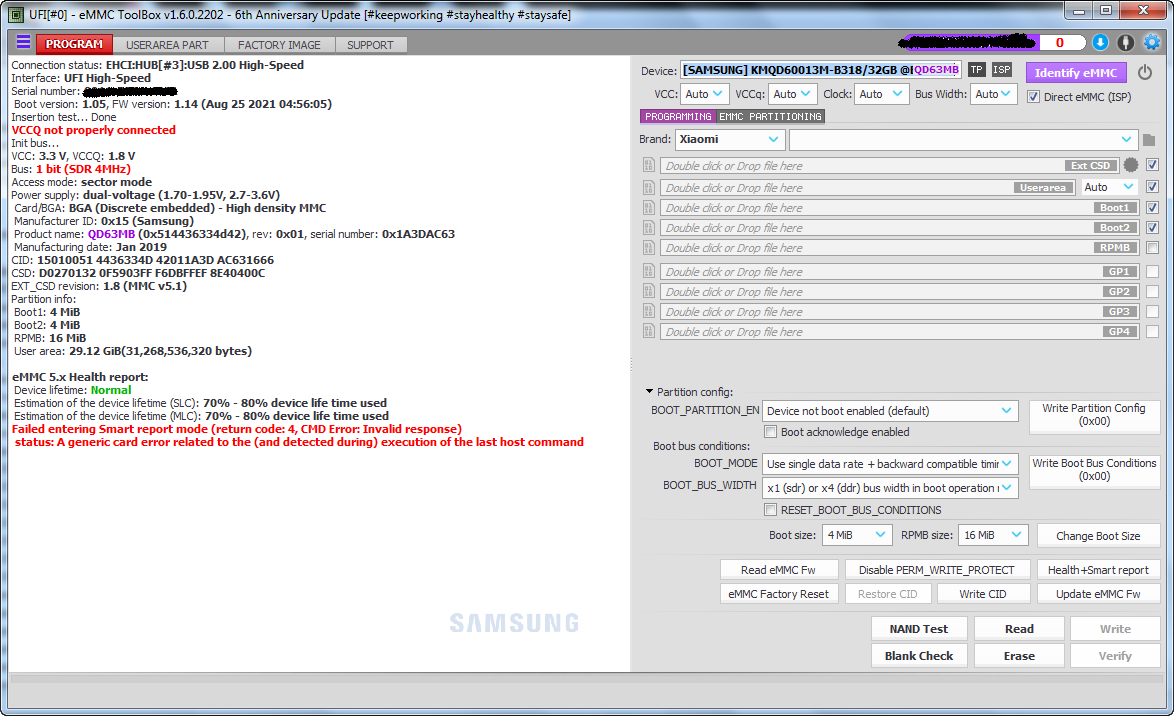Click the file icon on the Userarea row
The width and height of the screenshot is (1174, 716).
648,187
